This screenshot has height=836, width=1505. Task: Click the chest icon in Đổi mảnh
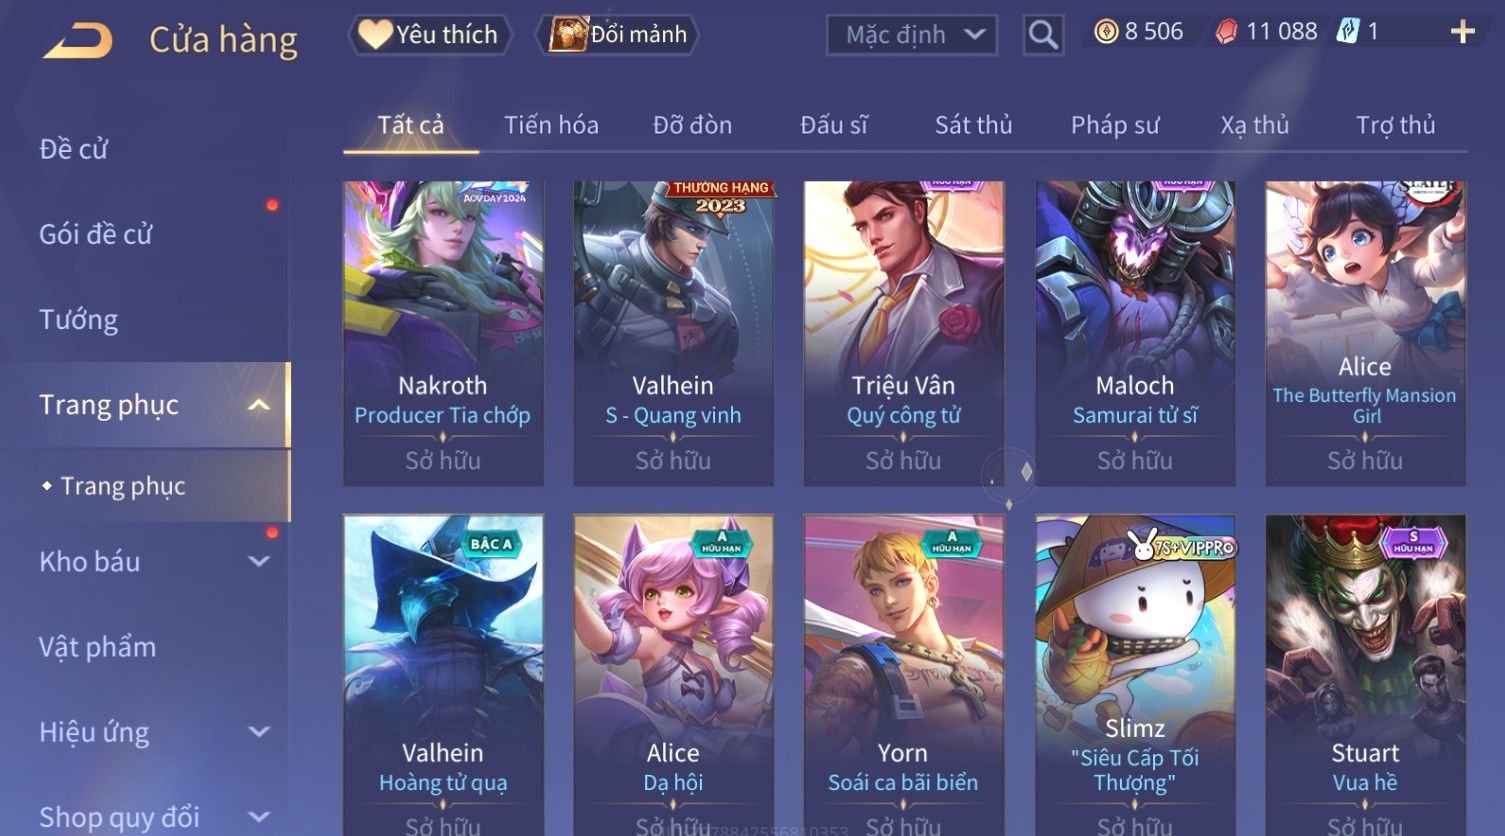(x=567, y=34)
